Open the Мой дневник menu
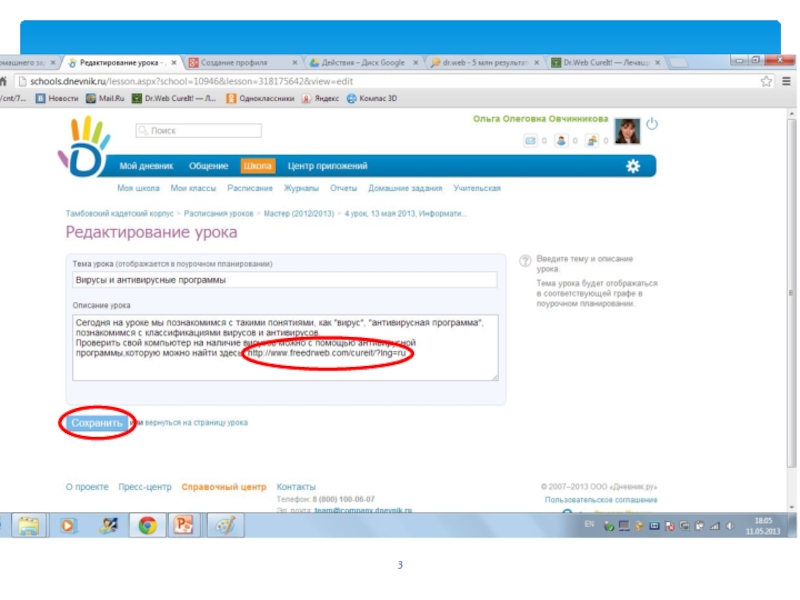The image size is (800, 600). pos(146,166)
